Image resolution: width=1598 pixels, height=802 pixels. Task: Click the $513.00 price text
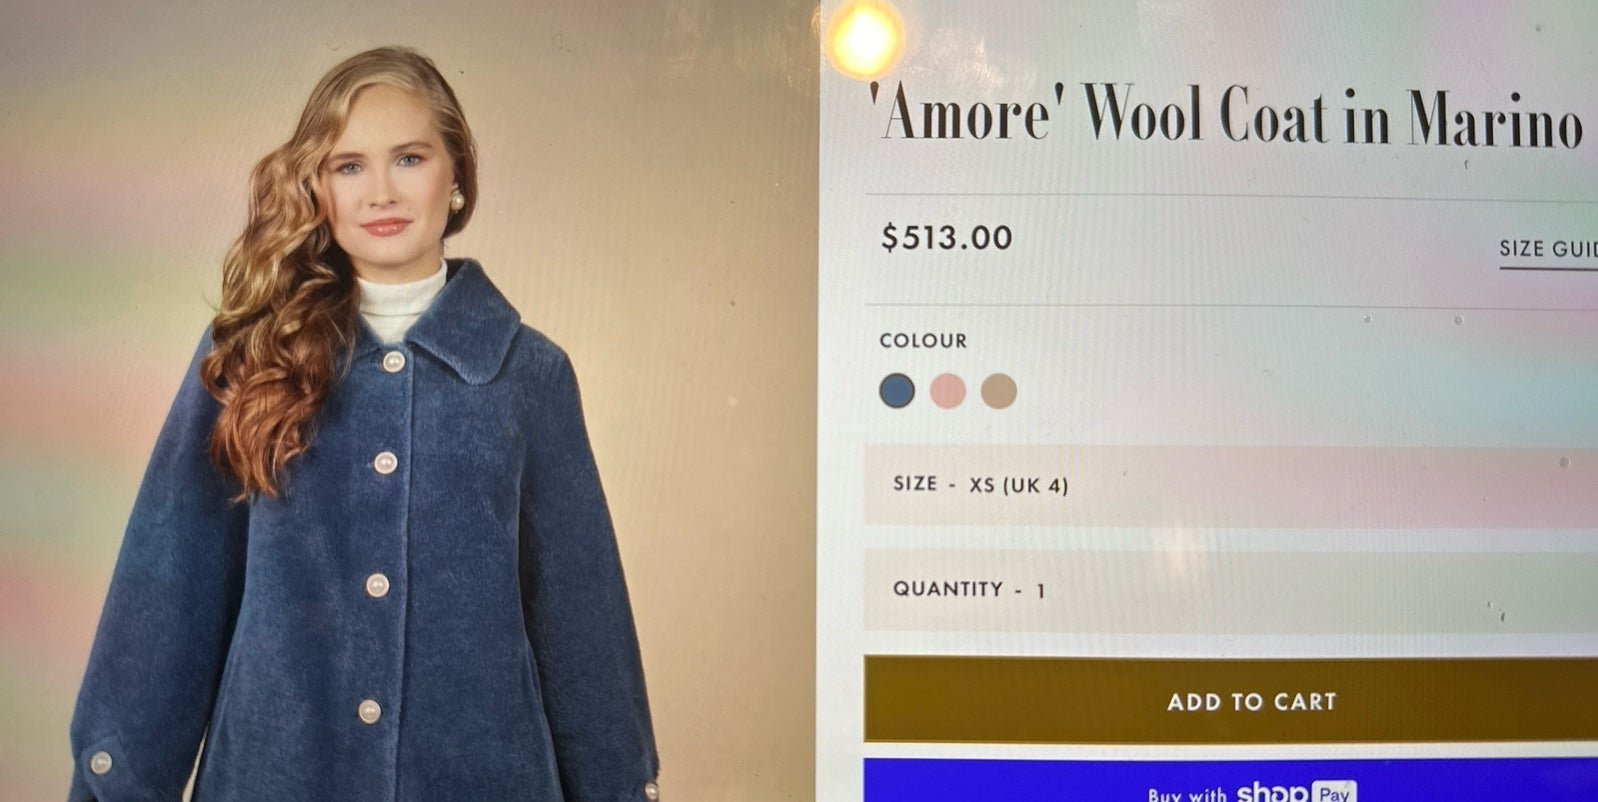pos(946,238)
